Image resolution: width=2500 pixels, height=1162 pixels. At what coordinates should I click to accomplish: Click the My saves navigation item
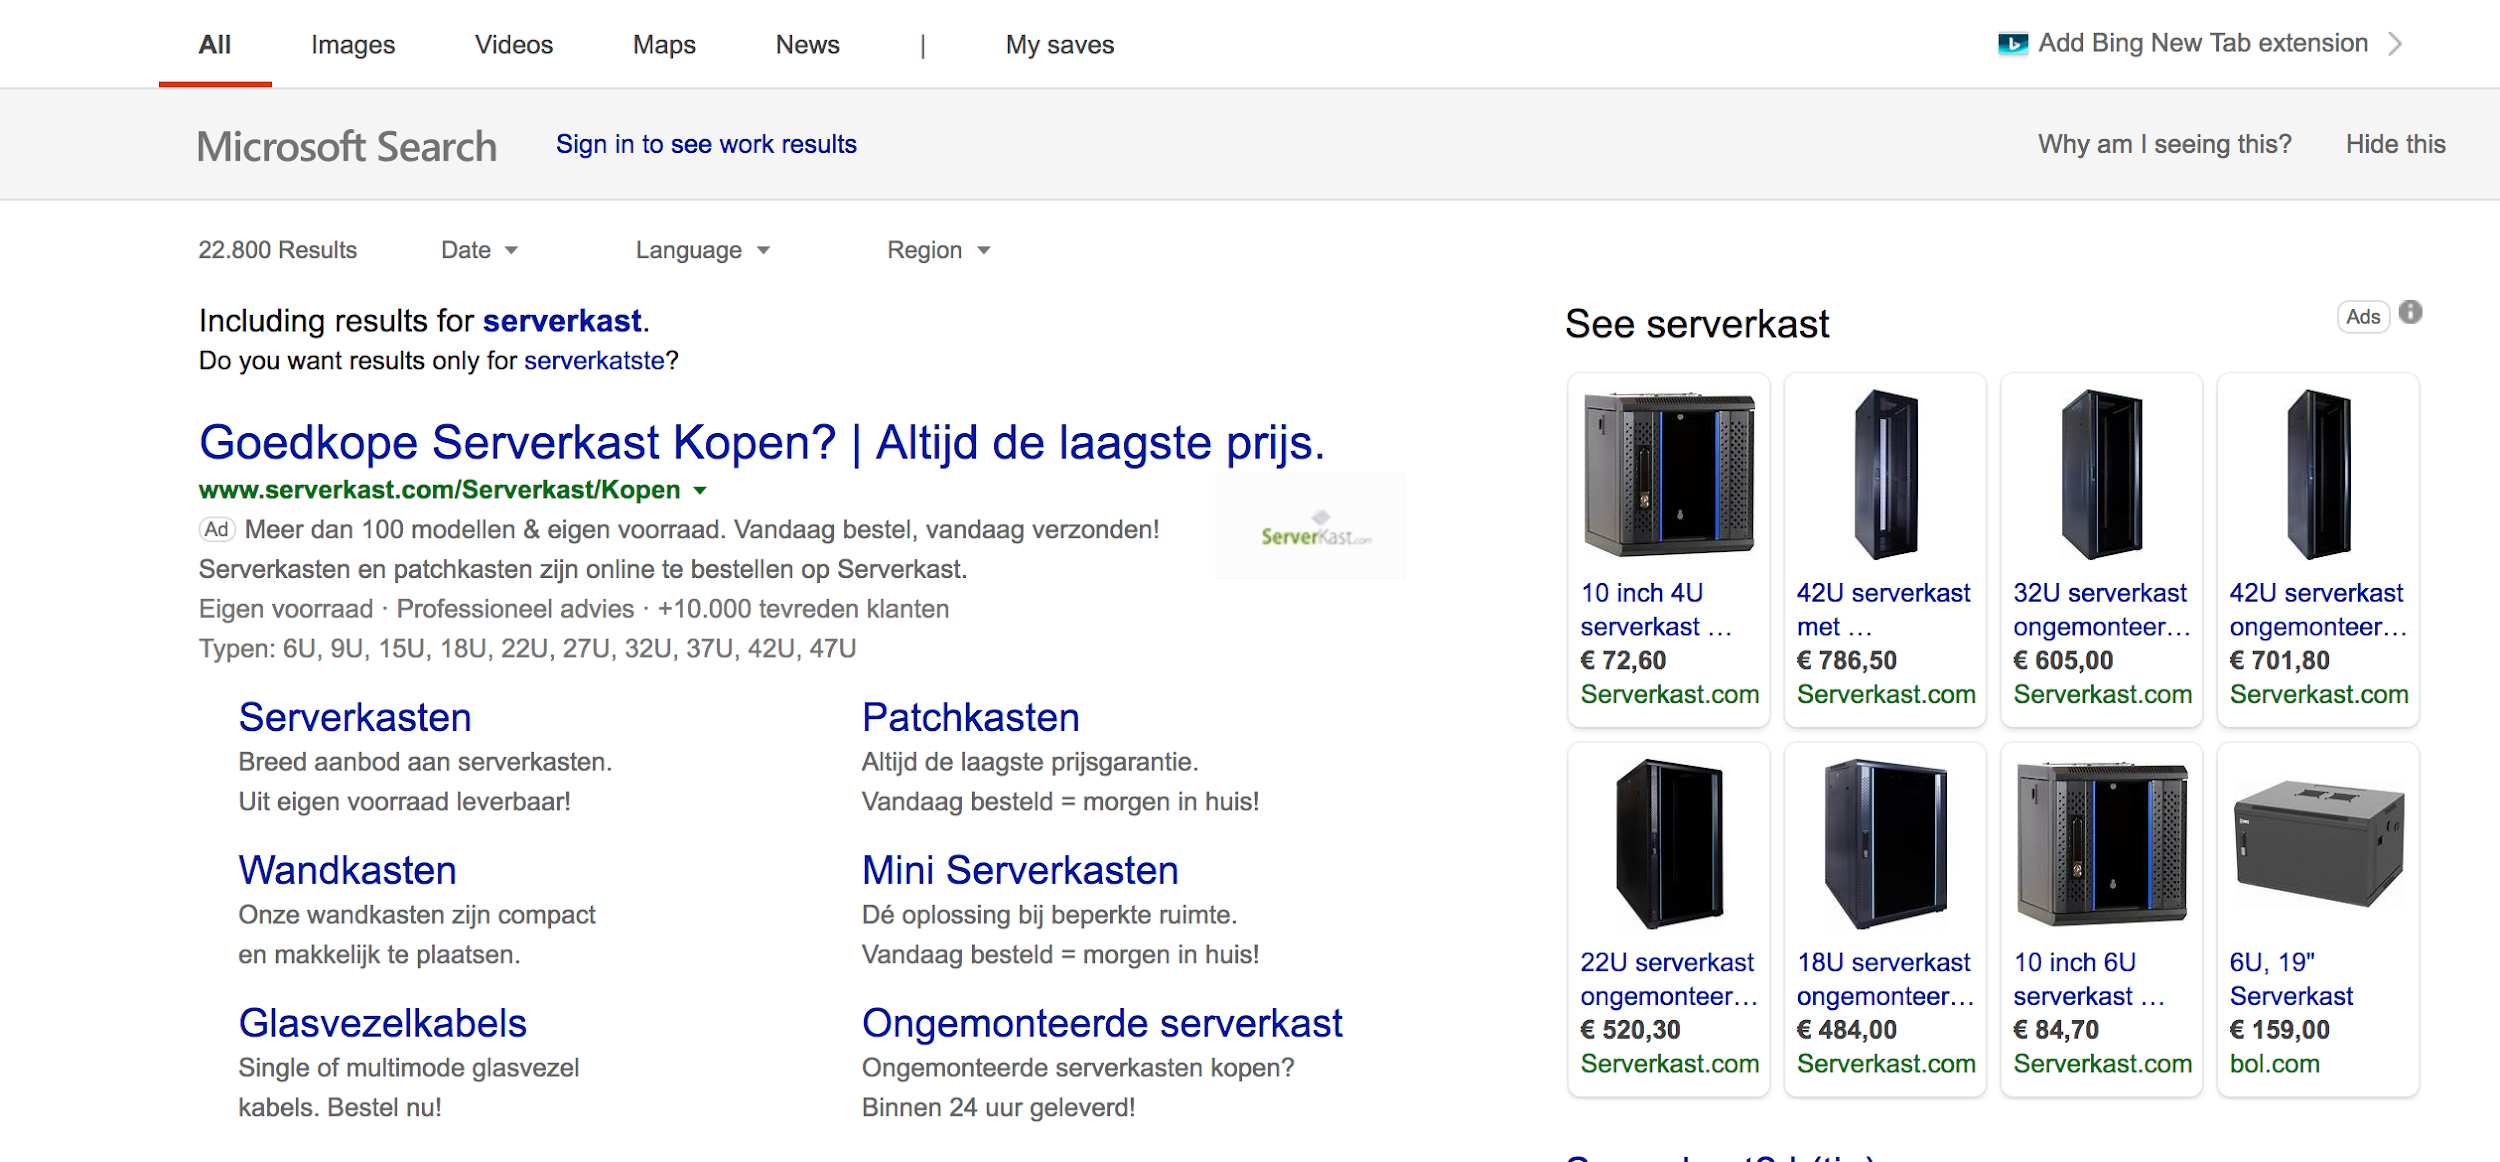point(1059,45)
